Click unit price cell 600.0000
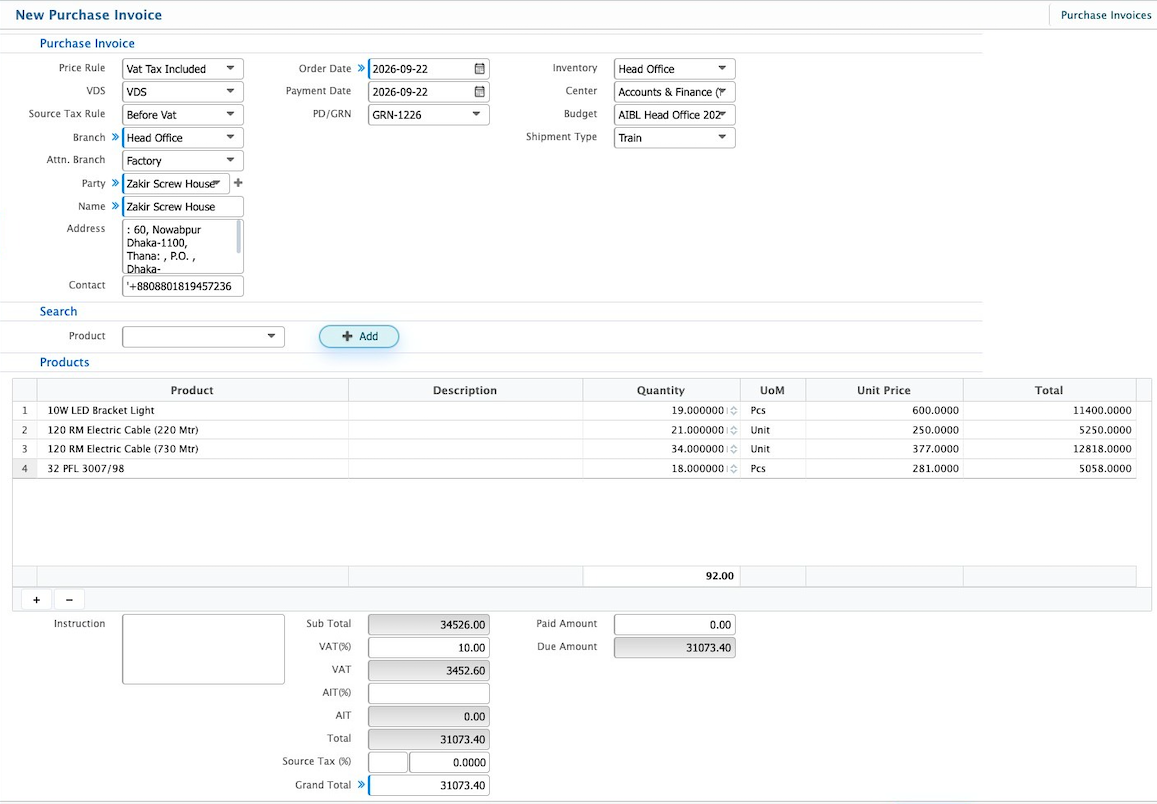This screenshot has height=804, width=1157. tap(884, 411)
